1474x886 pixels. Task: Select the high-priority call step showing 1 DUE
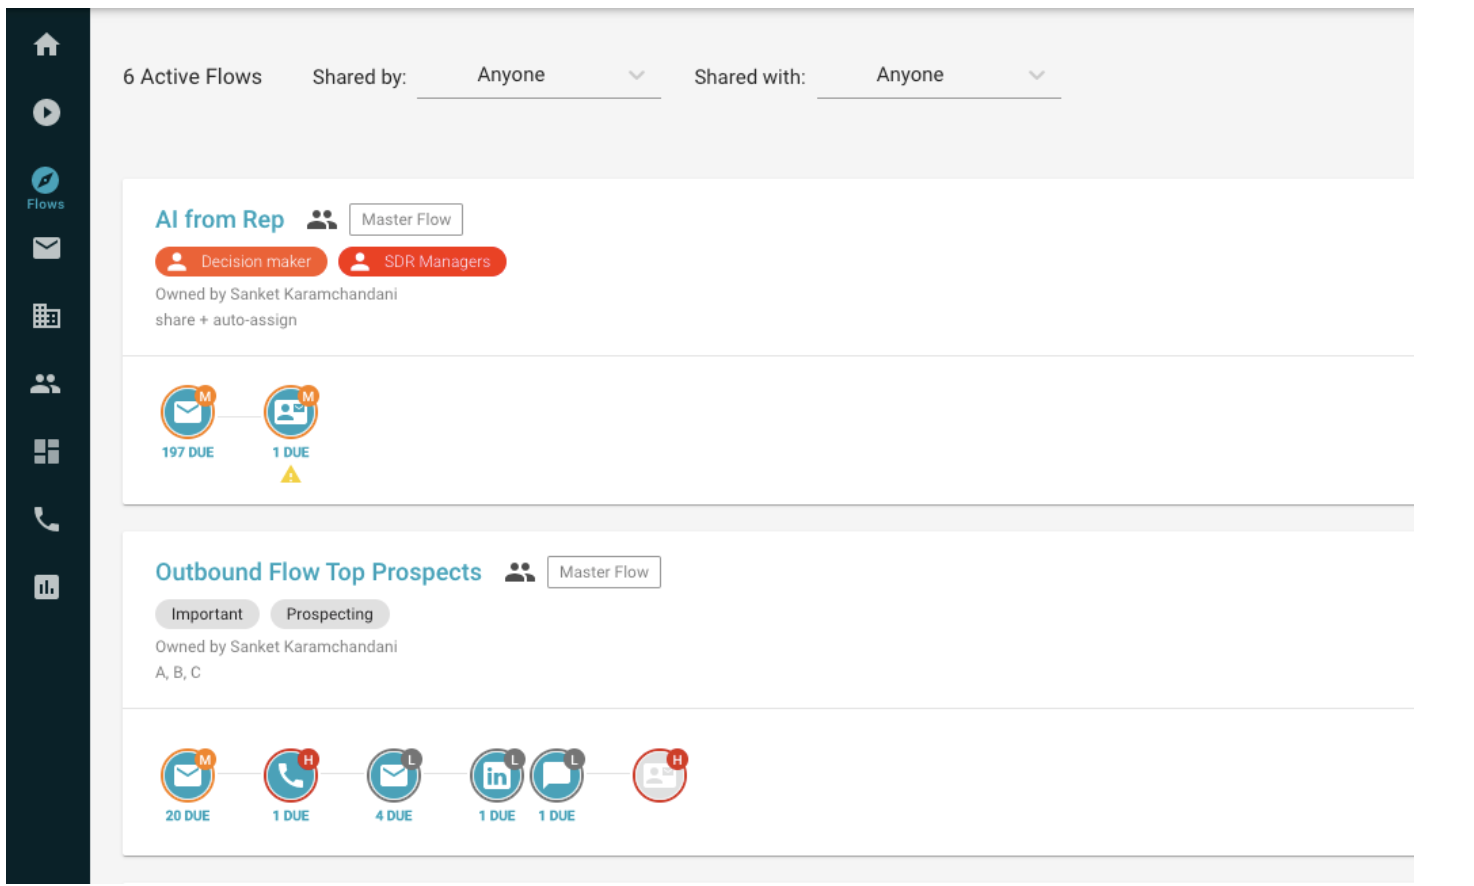[x=290, y=775]
